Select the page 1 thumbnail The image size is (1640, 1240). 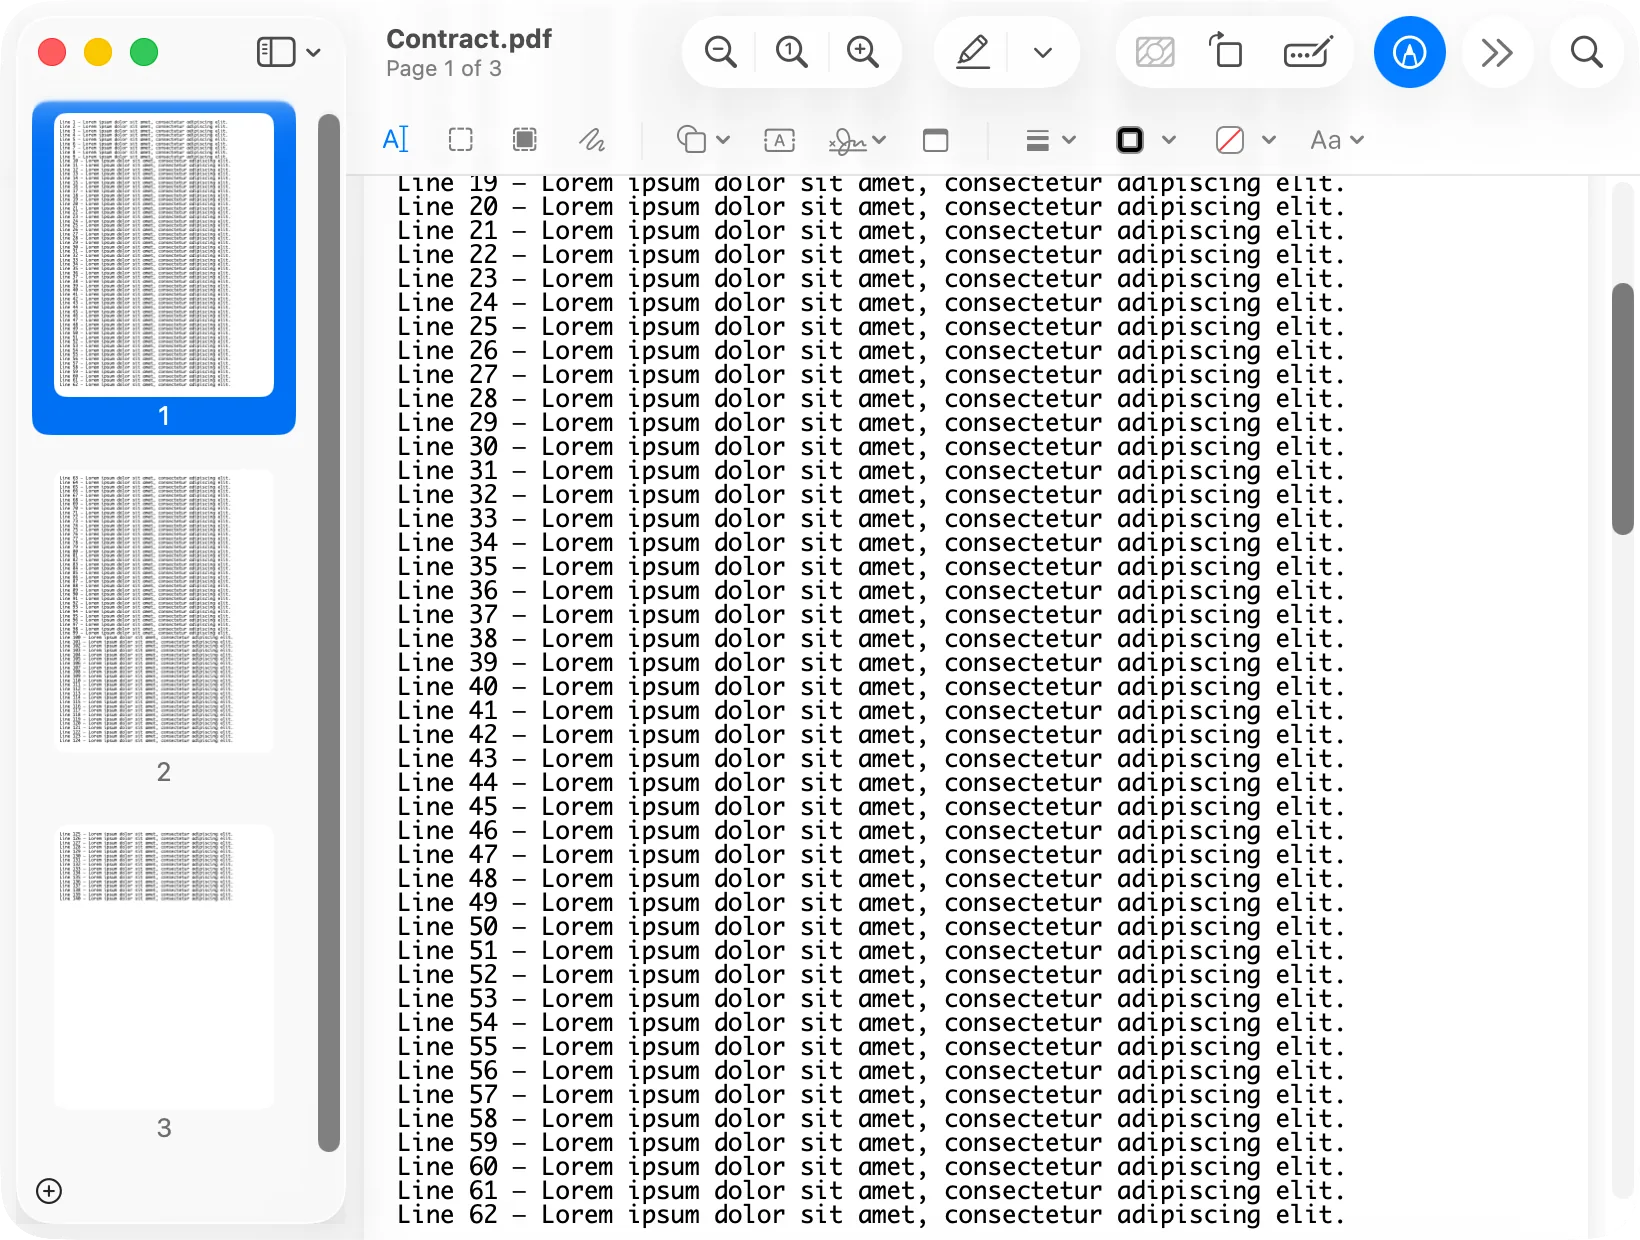pos(164,255)
